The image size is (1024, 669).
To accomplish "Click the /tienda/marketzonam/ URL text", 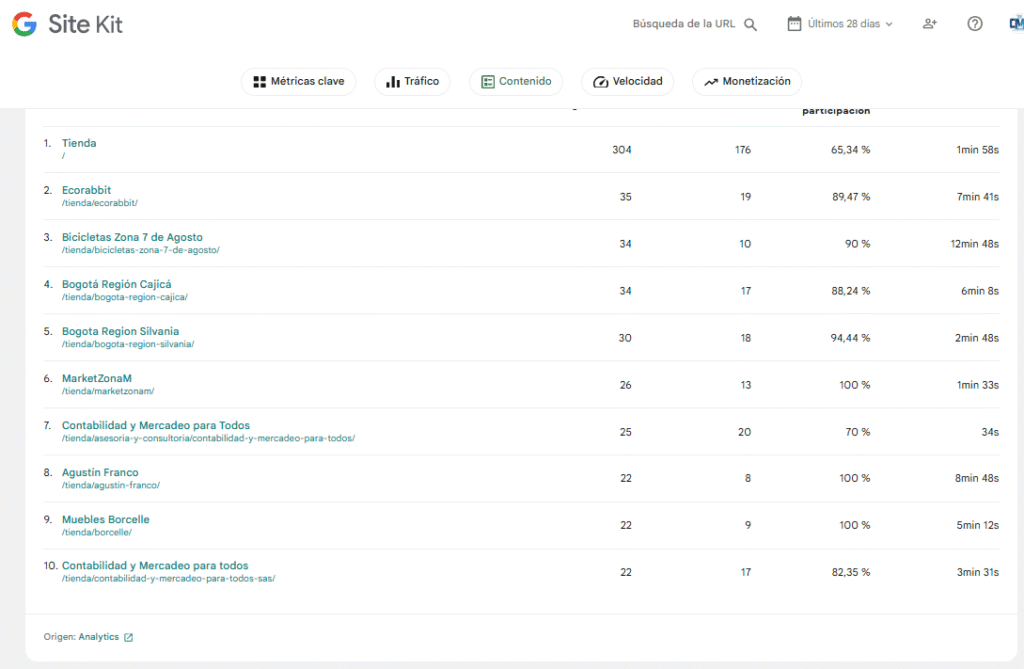I will click(108, 391).
